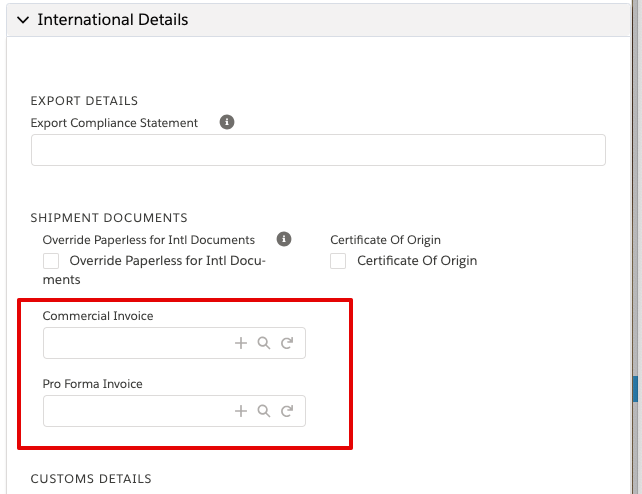The width and height of the screenshot is (642, 494).
Task: Open the Export Compliance Statement info icon
Action: click(x=227, y=122)
